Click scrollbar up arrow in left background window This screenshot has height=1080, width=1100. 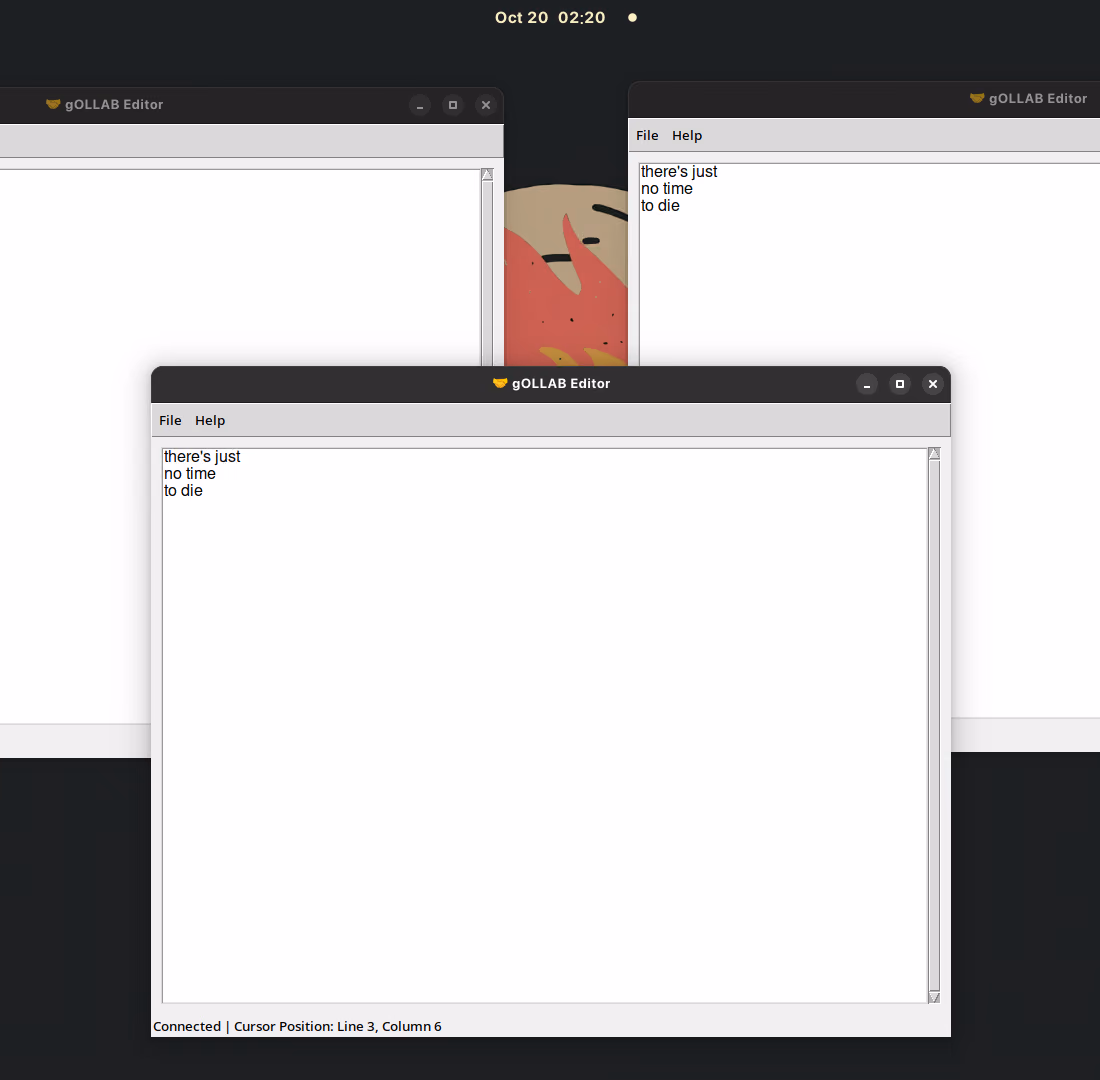click(488, 175)
